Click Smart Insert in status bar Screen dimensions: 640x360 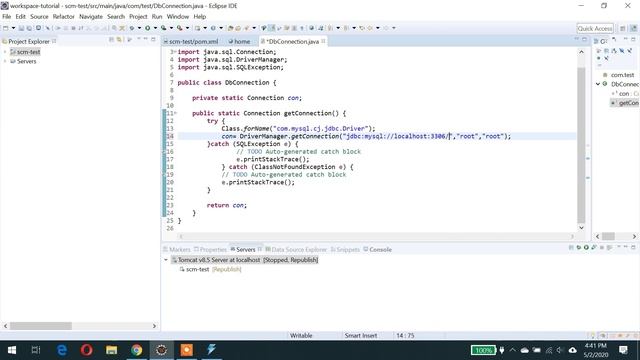pyautogui.click(x=361, y=336)
